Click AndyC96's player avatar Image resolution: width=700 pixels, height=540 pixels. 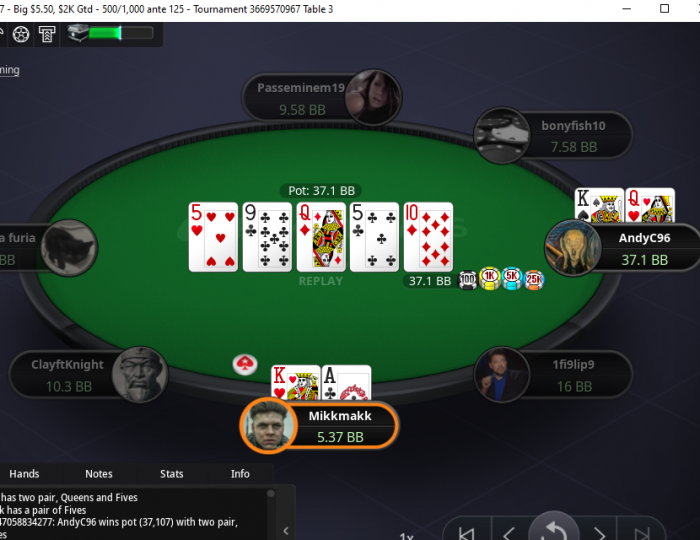point(573,248)
